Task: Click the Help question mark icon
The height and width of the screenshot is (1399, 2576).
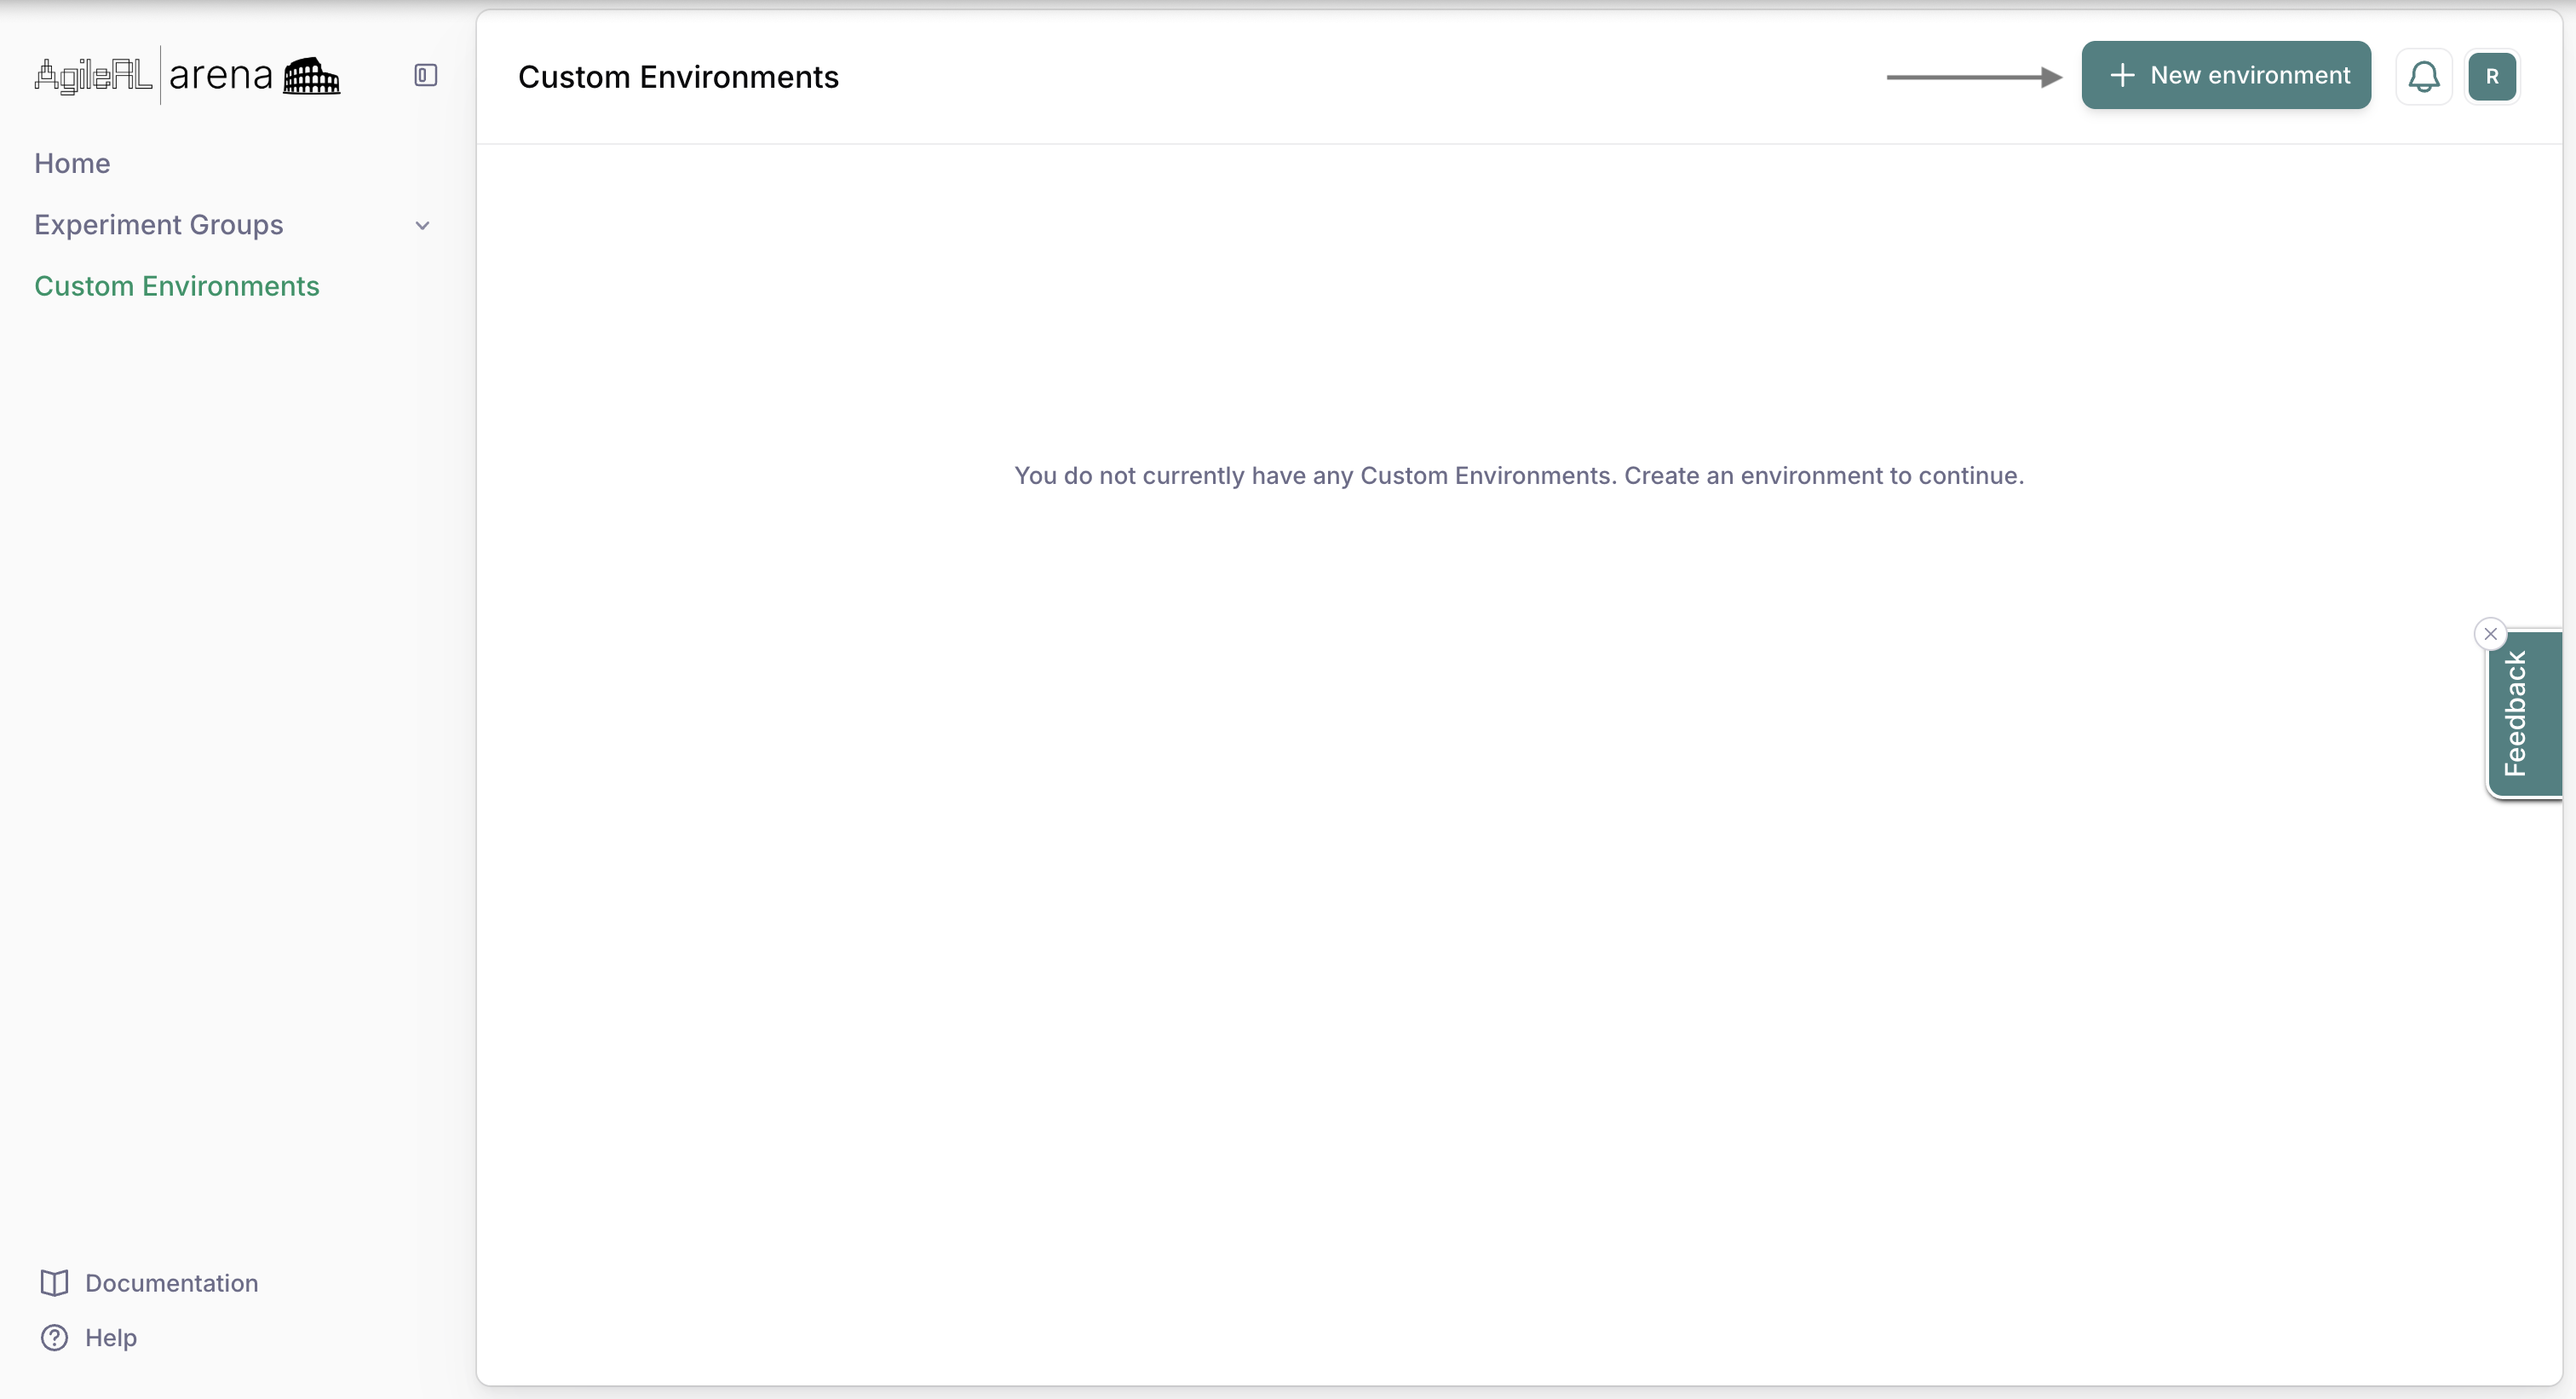Action: tap(54, 1337)
